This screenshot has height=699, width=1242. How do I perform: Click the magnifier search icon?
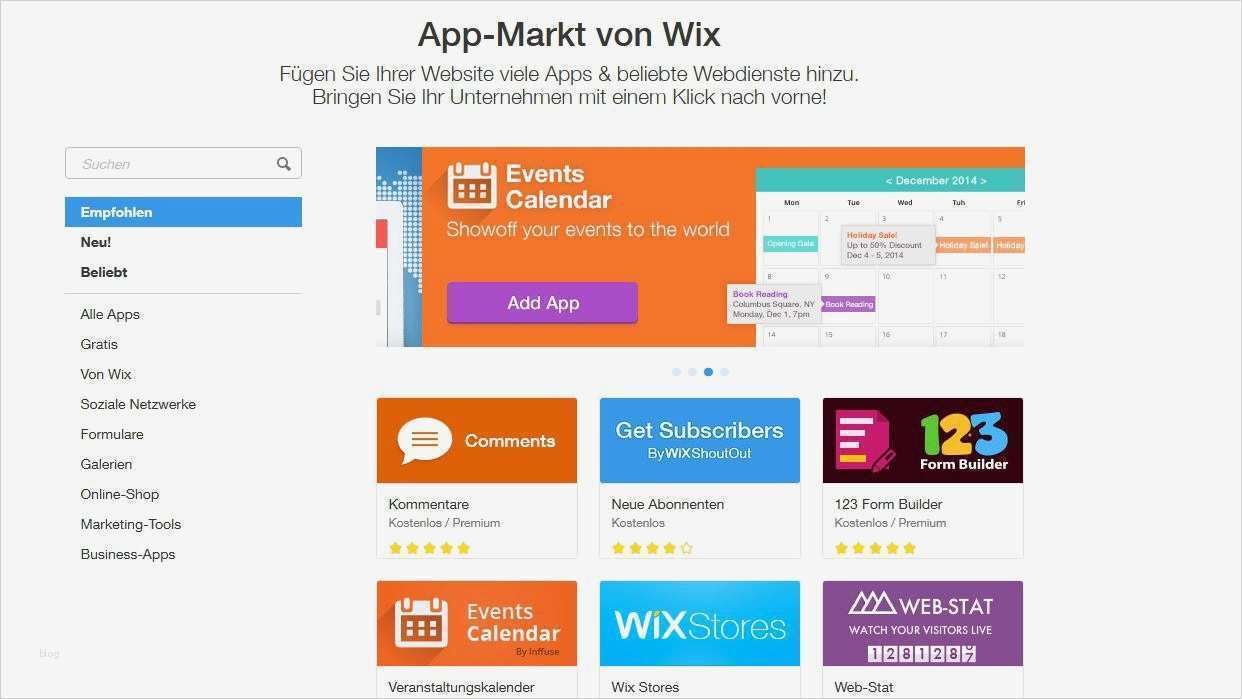click(284, 164)
